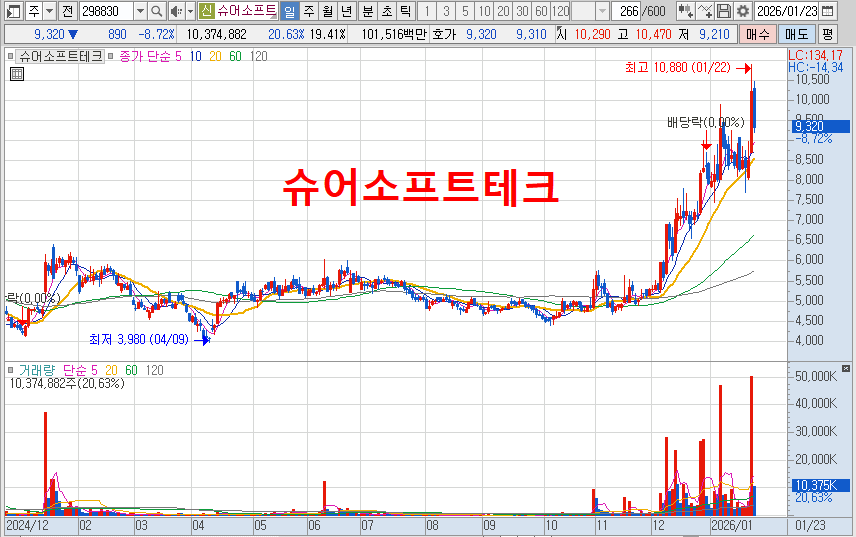Close the volume panel with the x icon
Image resolution: width=856 pixels, height=537 pixels.
click(x=846, y=369)
